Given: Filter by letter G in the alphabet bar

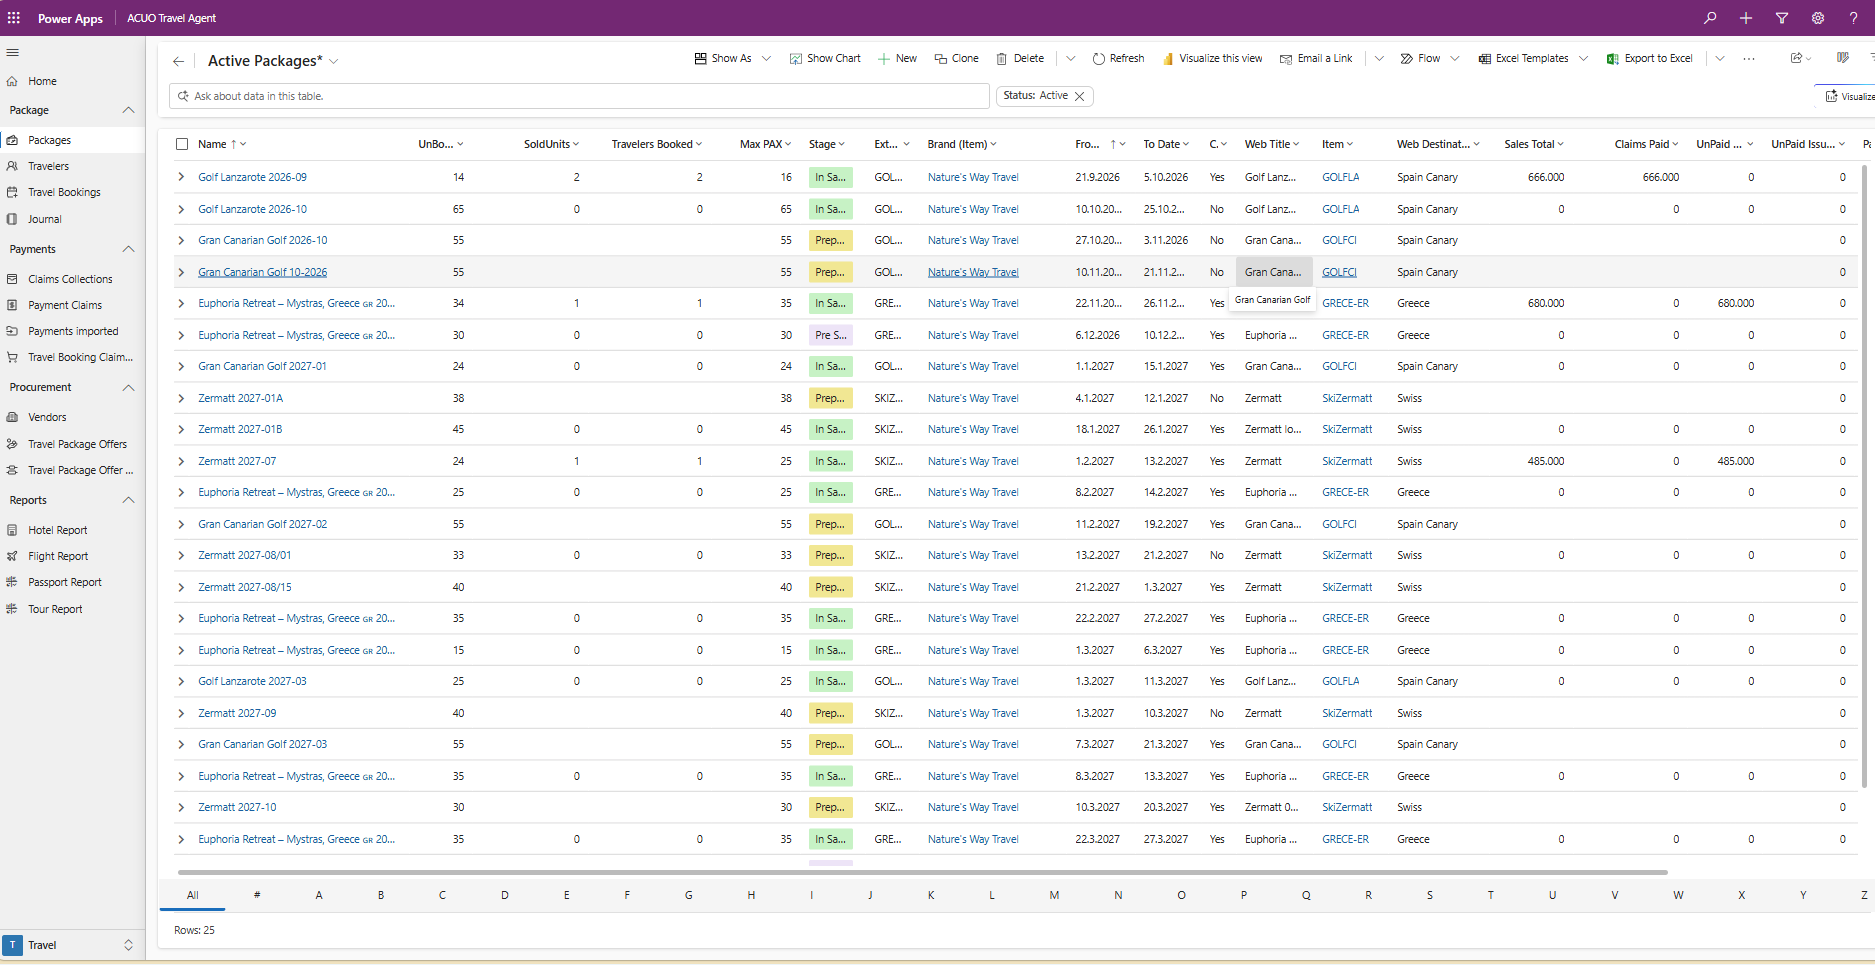Looking at the screenshot, I should (x=689, y=895).
